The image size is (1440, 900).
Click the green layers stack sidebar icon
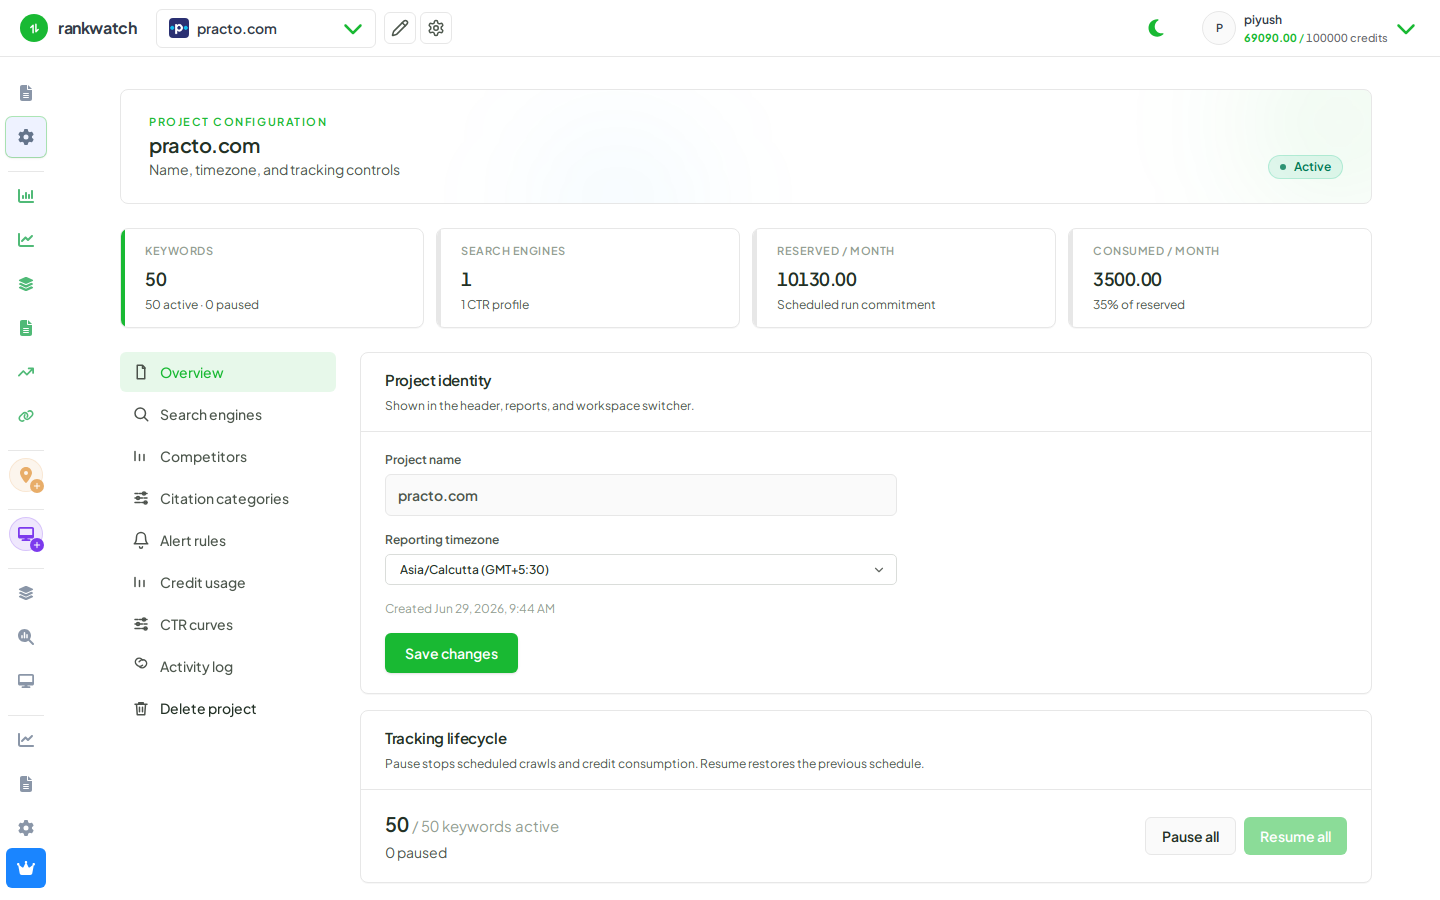[26, 284]
